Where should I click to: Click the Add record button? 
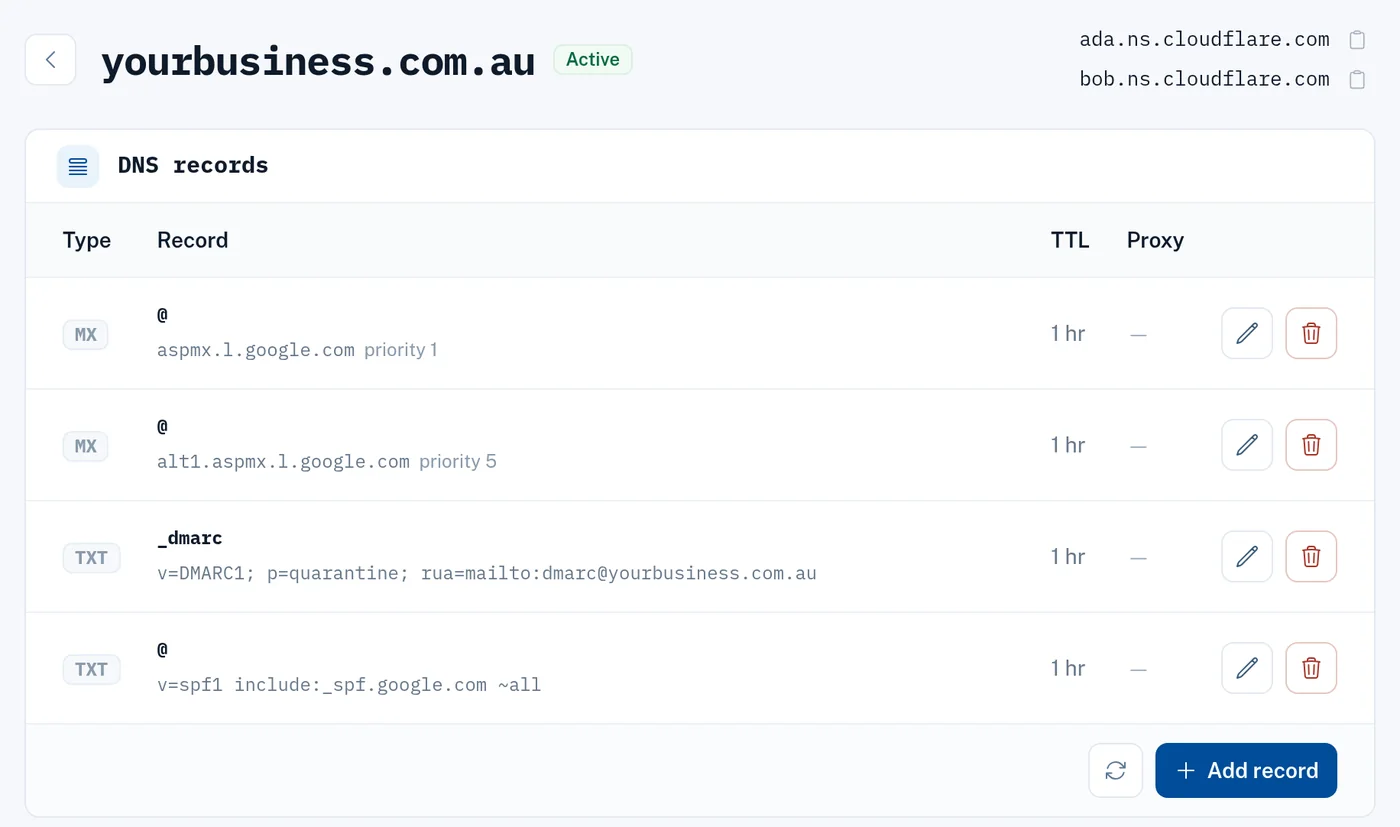coord(1246,770)
